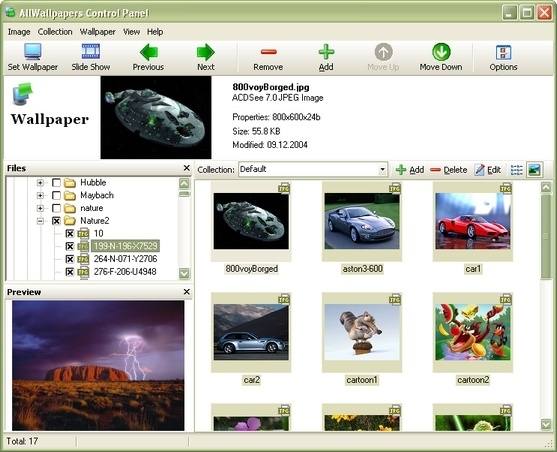Select the 276-F-206-U4948 file name
Screen dimensions: 557x452
125,271
